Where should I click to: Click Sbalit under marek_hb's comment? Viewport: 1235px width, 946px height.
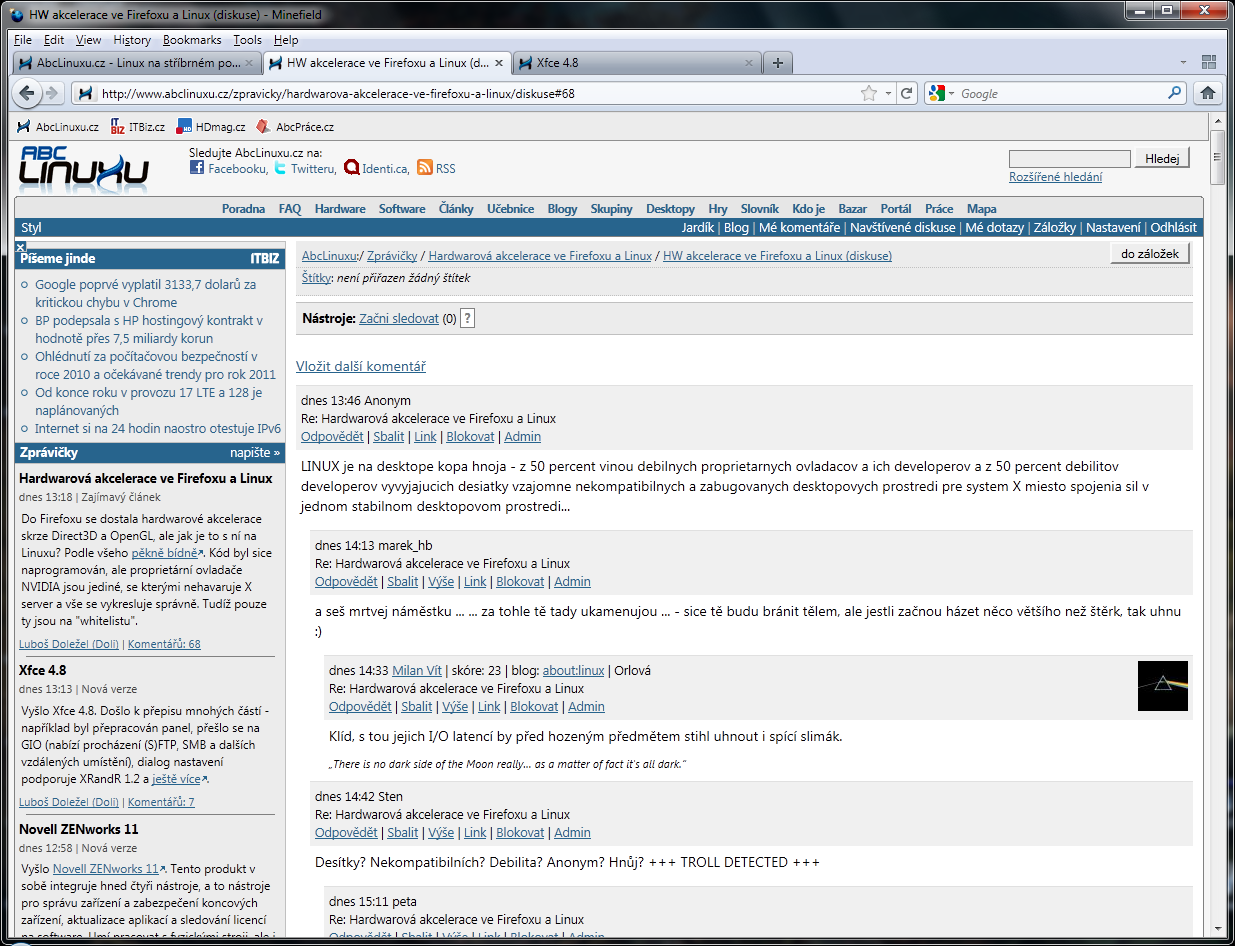[x=403, y=582]
